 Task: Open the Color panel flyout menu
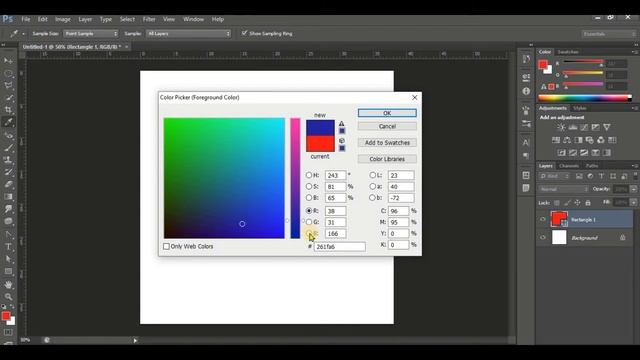[x=634, y=52]
